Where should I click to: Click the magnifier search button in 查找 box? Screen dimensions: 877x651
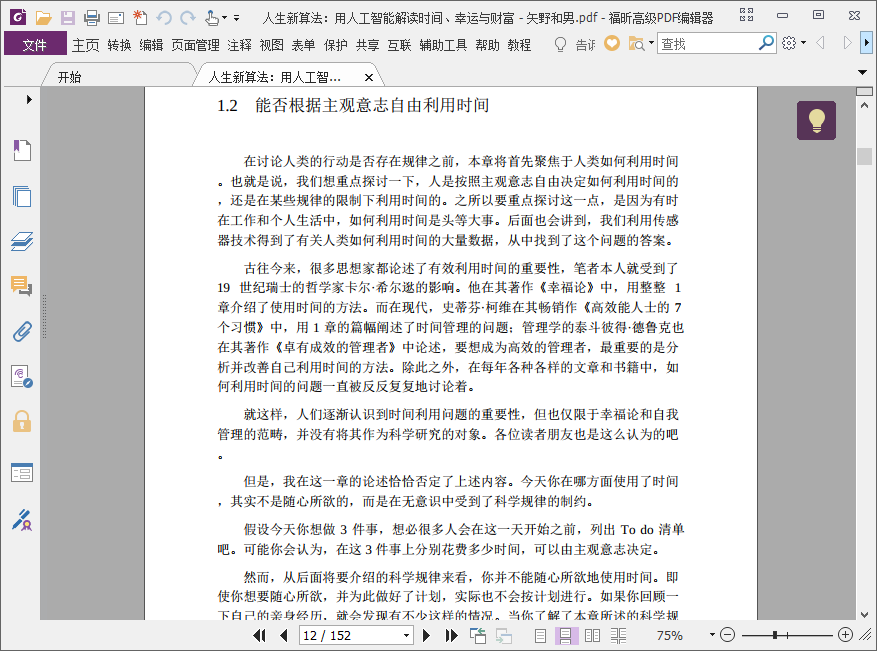coord(766,43)
